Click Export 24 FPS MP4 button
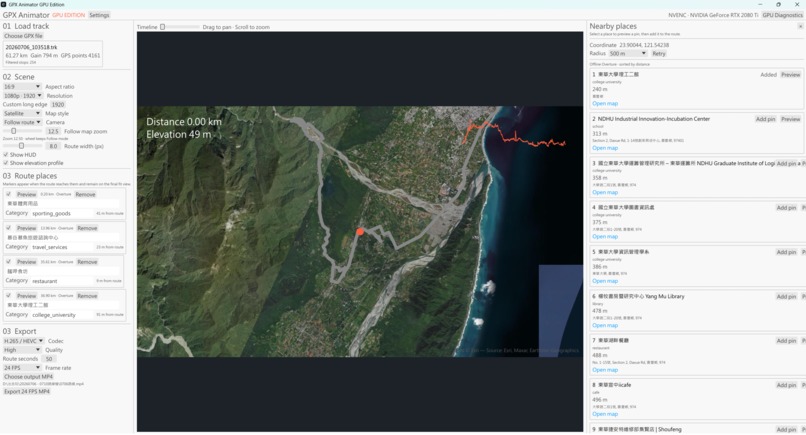This screenshot has height=435, width=806. click(27, 391)
